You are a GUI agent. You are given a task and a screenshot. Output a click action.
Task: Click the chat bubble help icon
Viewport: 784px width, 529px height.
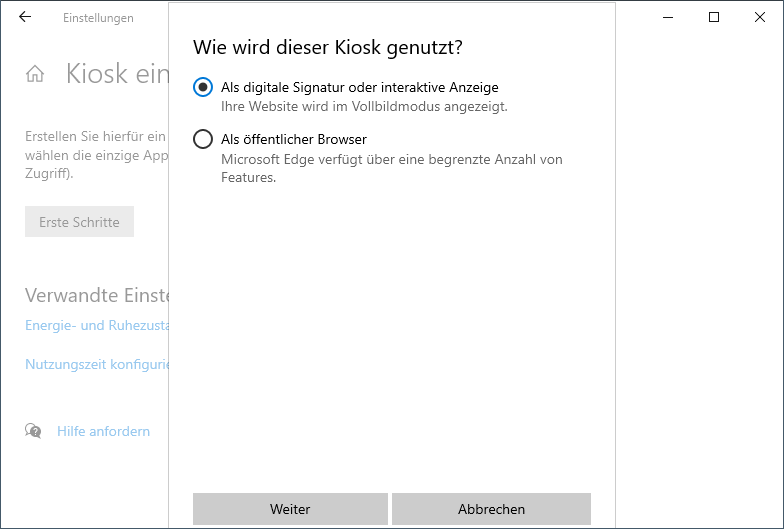coord(34,431)
